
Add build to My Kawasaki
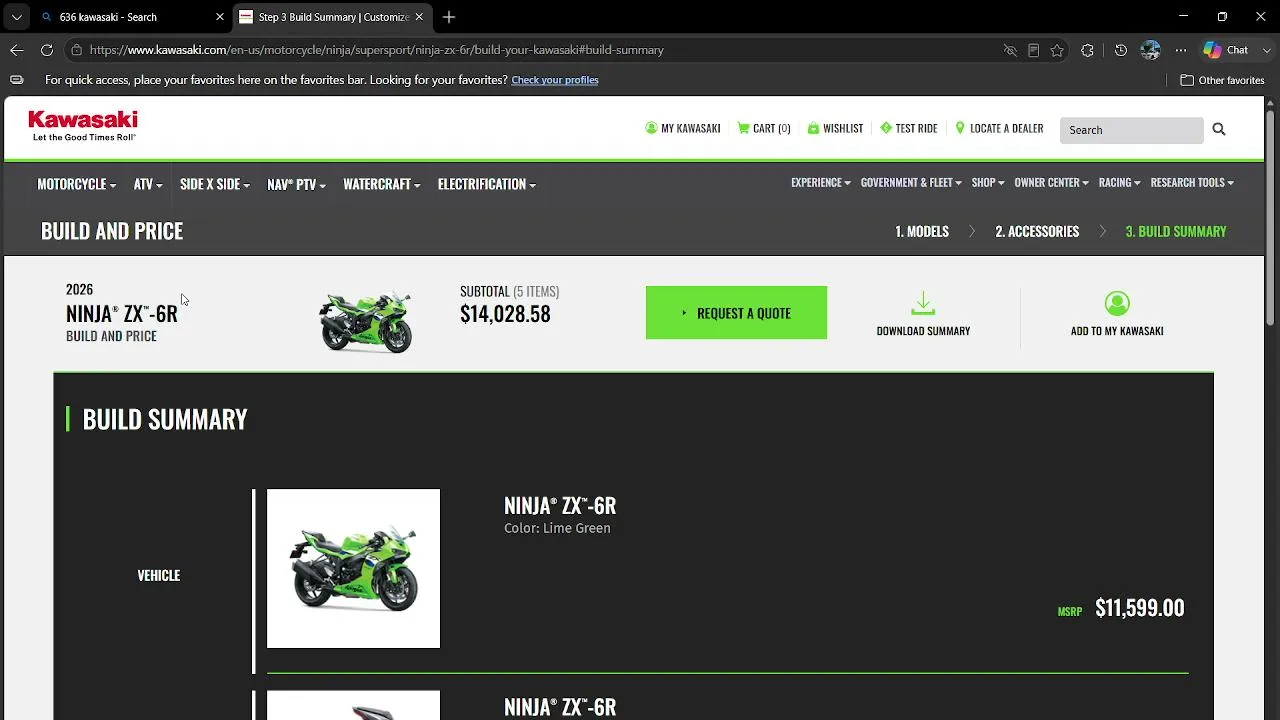1117,314
